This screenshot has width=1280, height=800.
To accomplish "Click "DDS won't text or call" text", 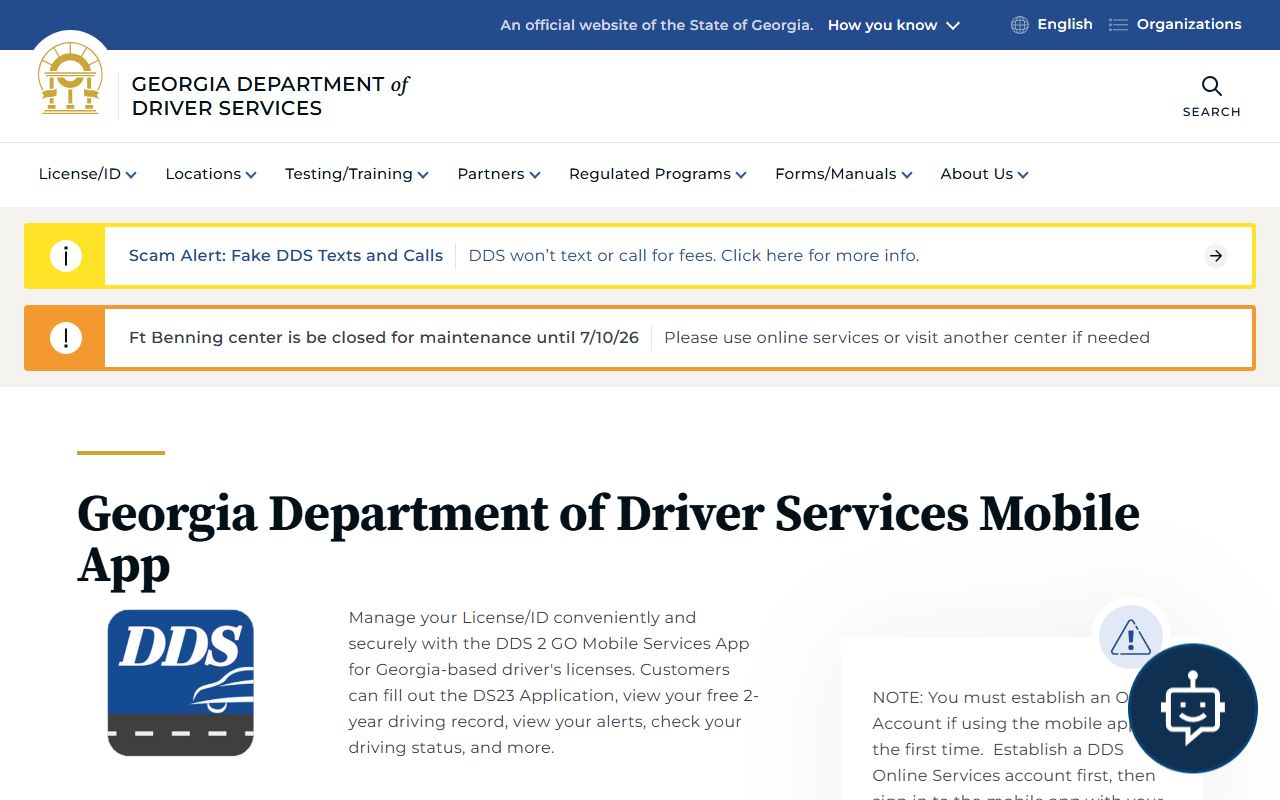I will click(x=694, y=256).
